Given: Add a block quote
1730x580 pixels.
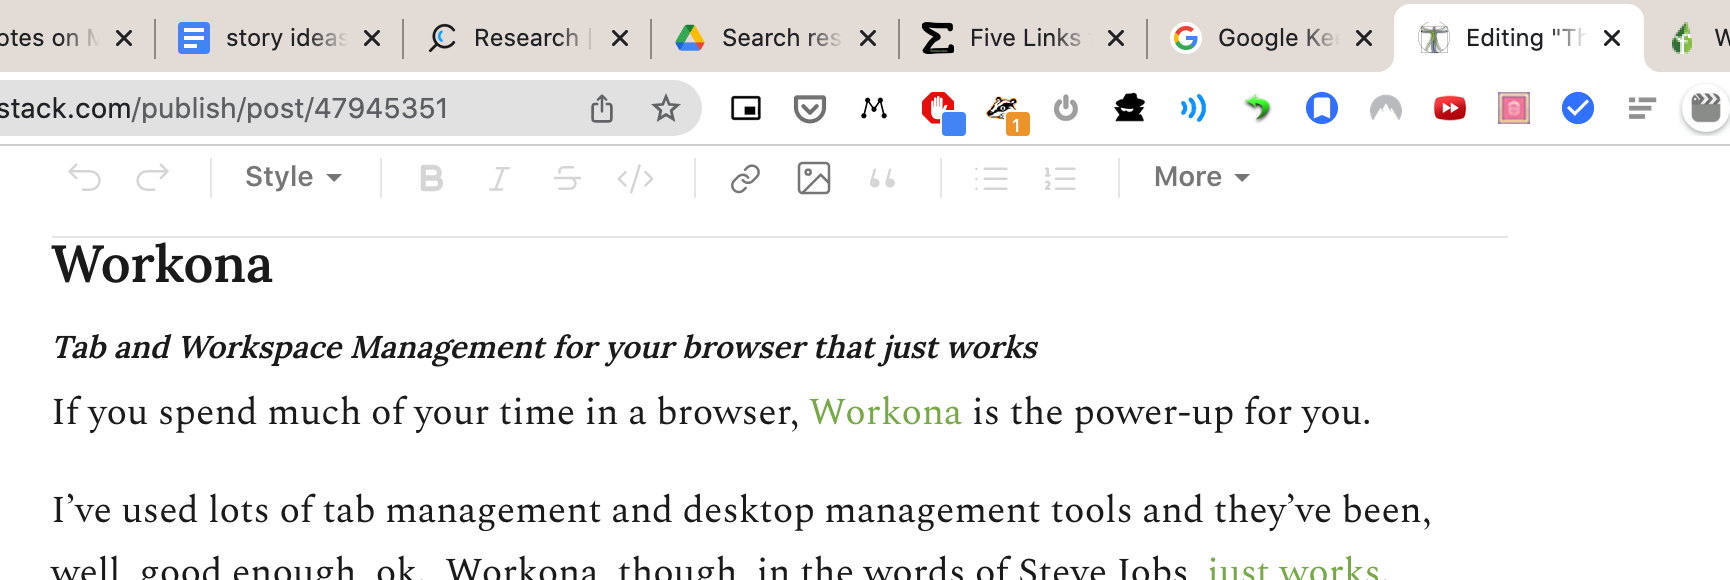Looking at the screenshot, I should (x=882, y=178).
